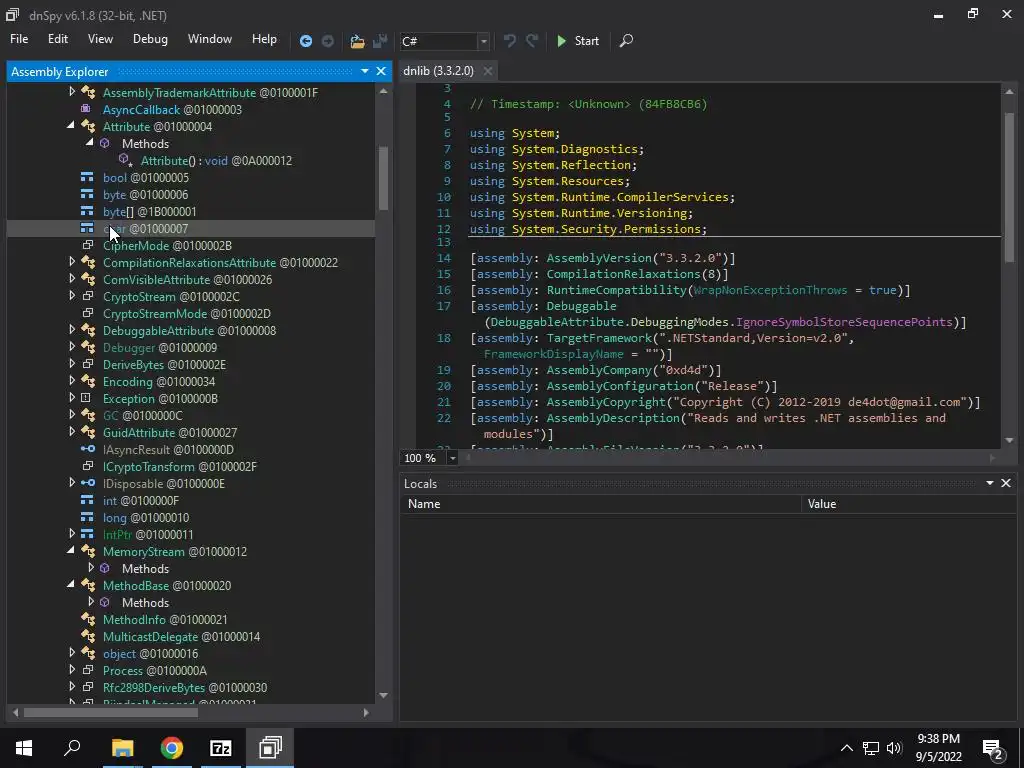Expand AssemblyTrademarkAttribute node

click(x=72, y=92)
